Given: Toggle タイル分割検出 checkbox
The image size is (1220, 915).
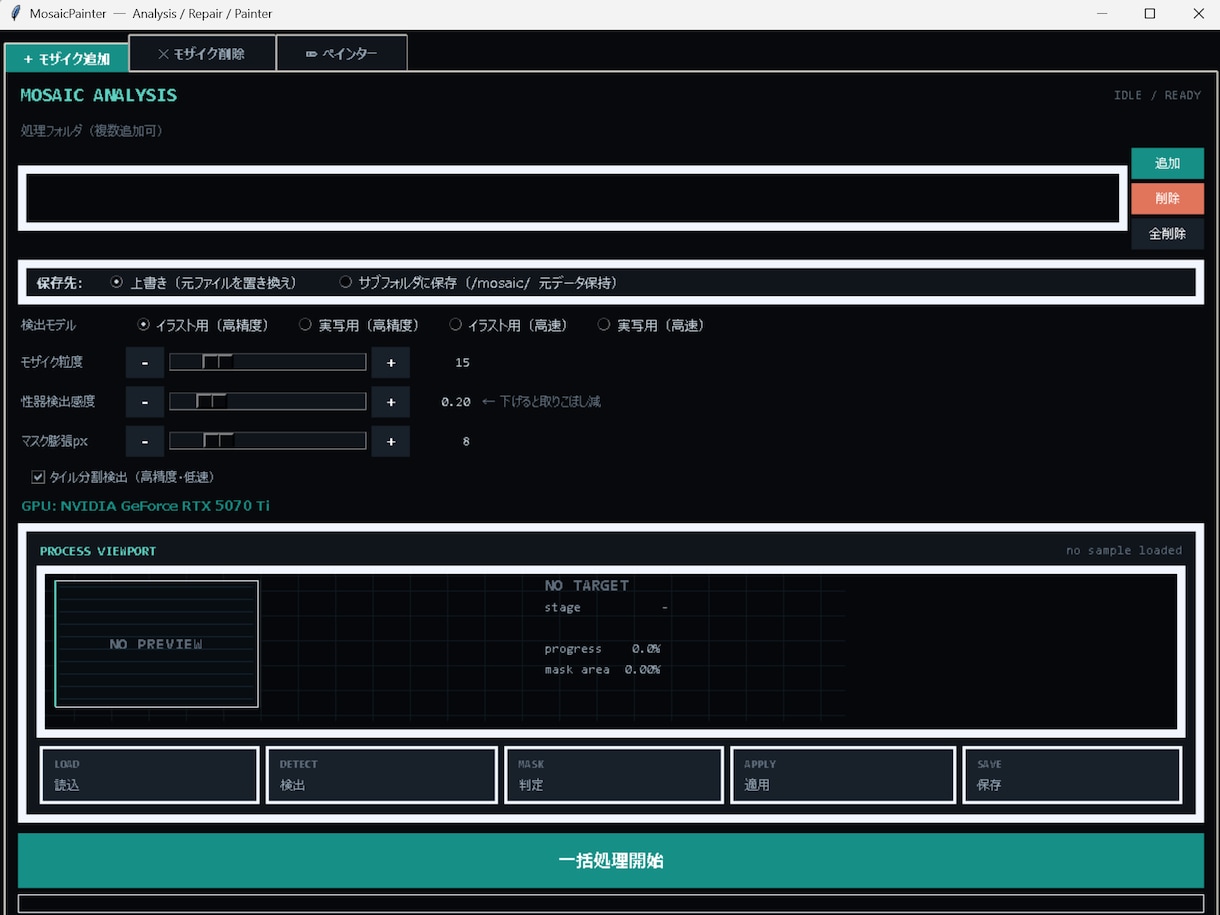Looking at the screenshot, I should (x=39, y=477).
